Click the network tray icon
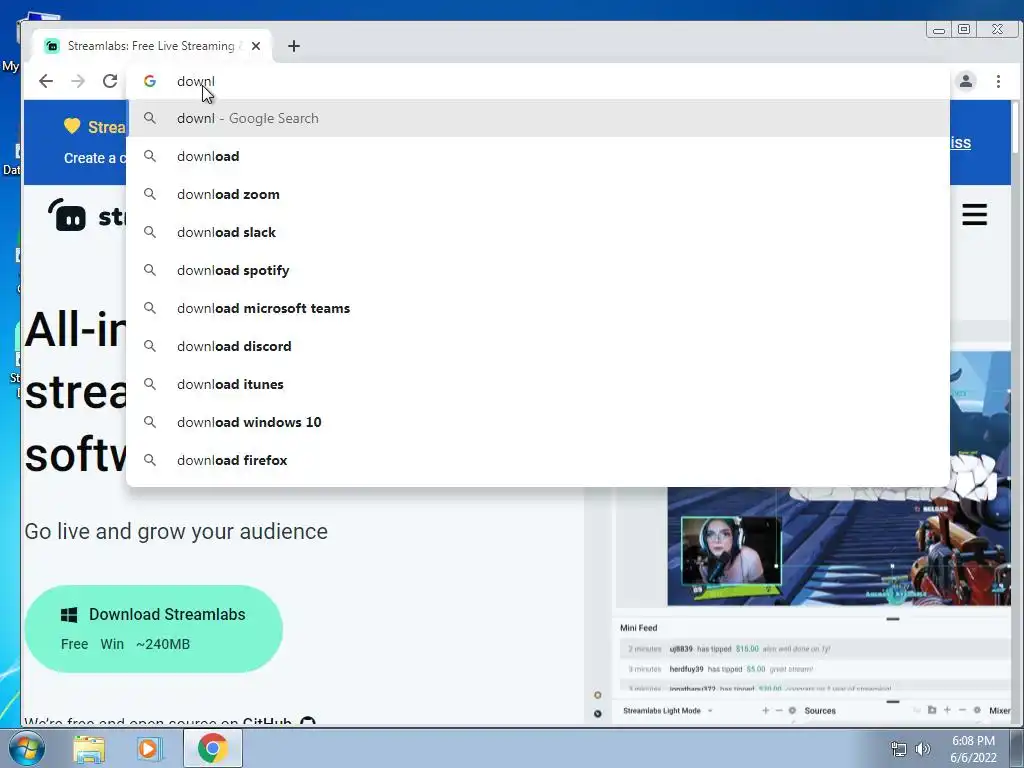Image resolution: width=1024 pixels, height=768 pixels. [899, 749]
